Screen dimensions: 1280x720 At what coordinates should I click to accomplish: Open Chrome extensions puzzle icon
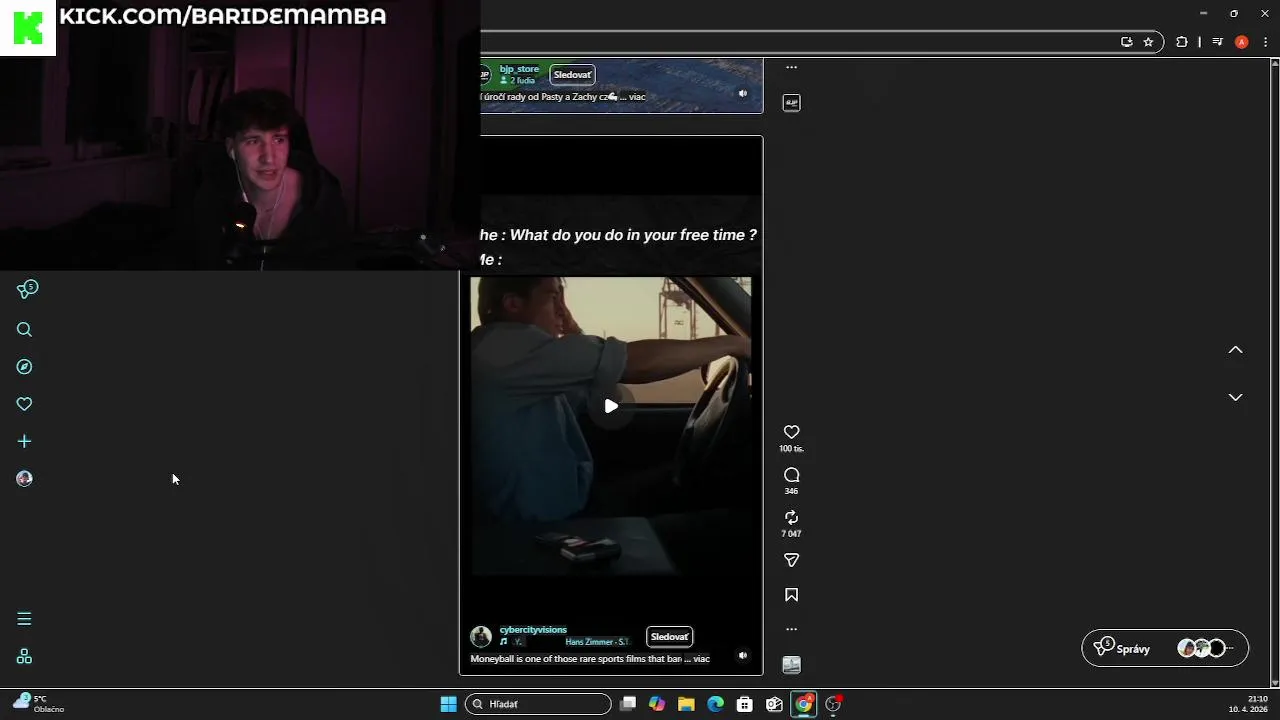1182,42
